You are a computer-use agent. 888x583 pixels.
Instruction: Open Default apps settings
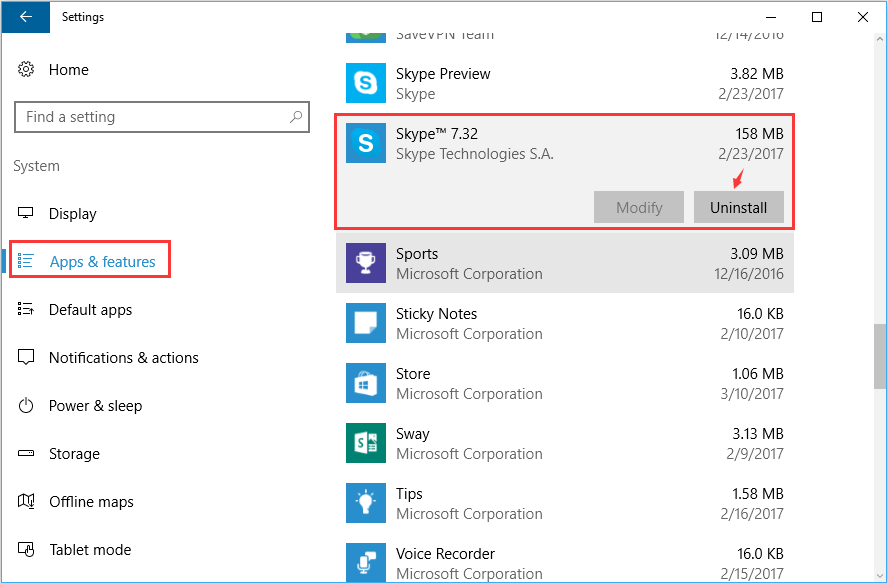tap(91, 310)
